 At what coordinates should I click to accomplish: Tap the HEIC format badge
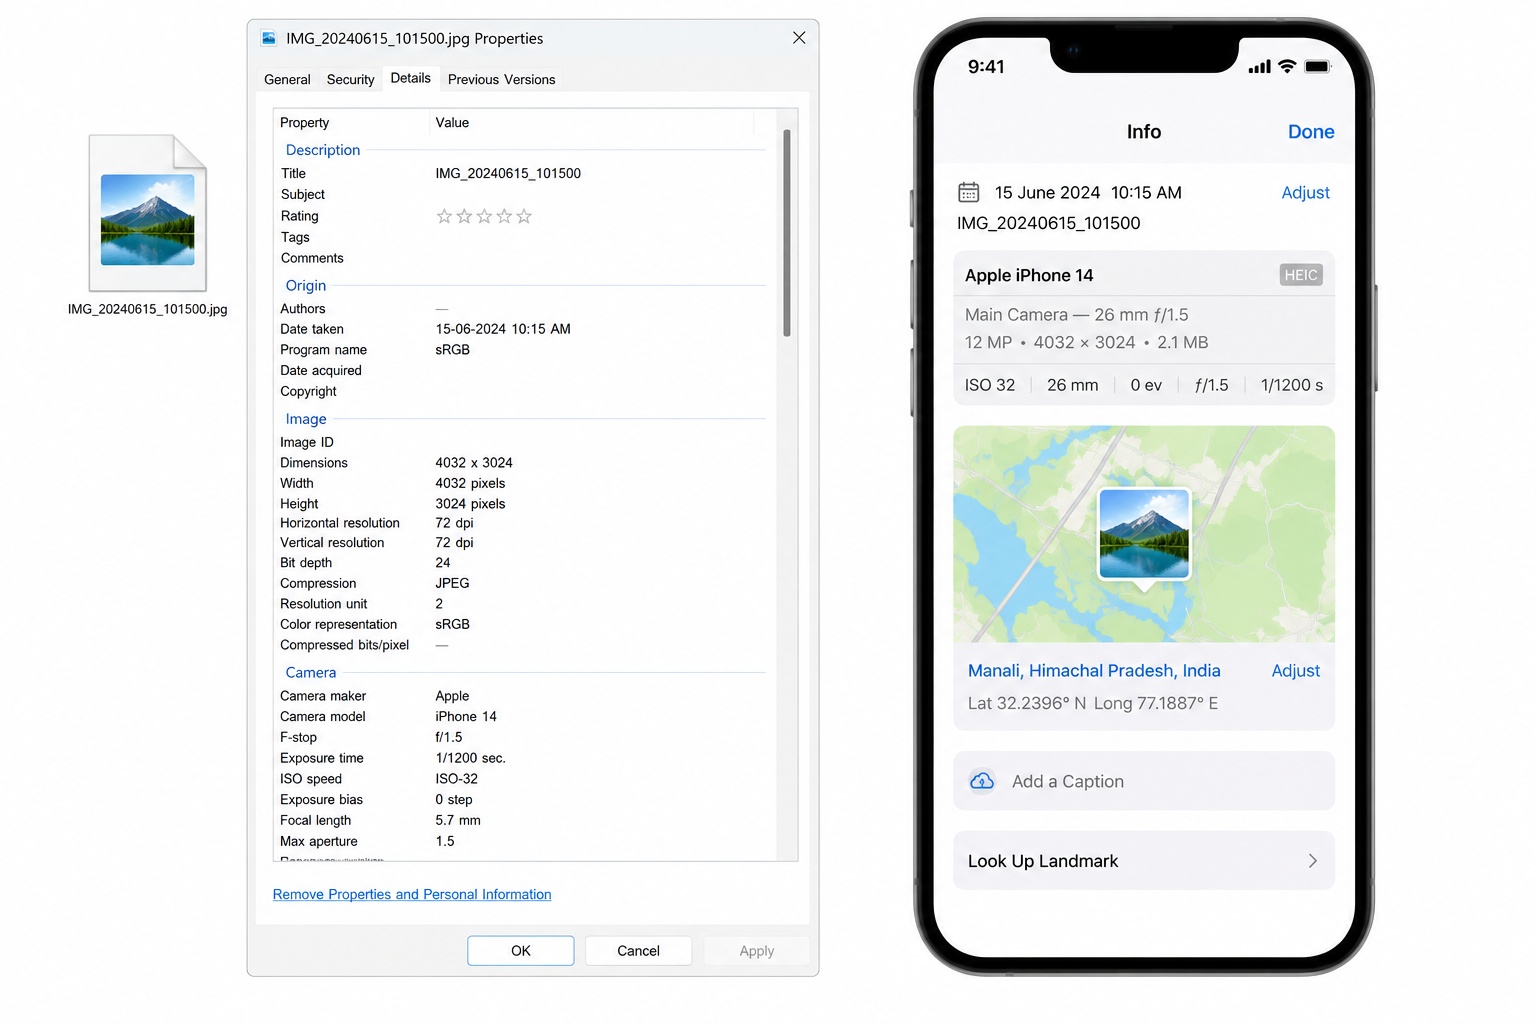tap(1301, 275)
